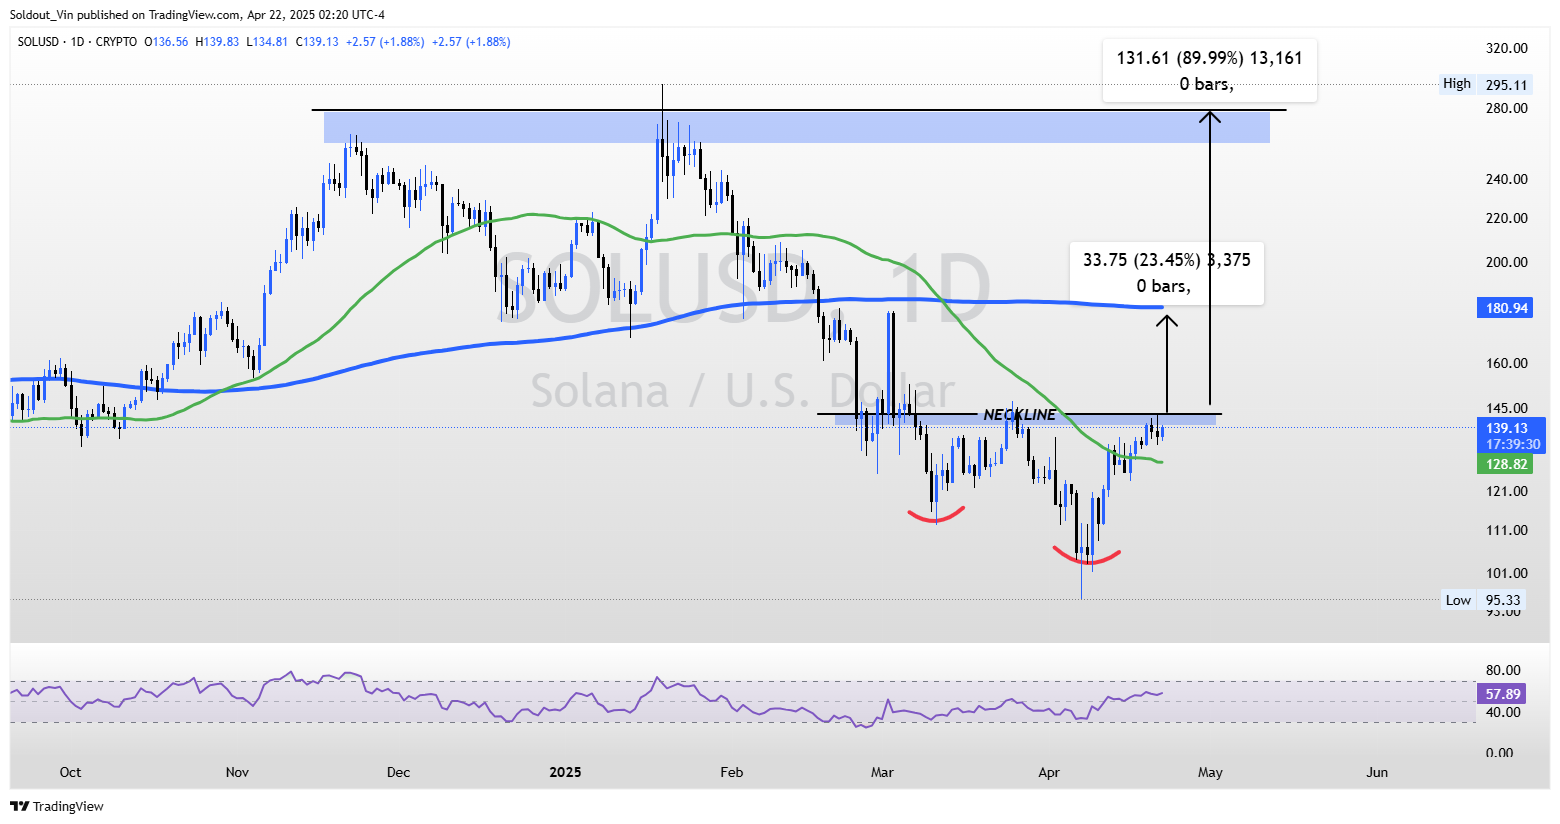The width and height of the screenshot is (1560, 824).
Task: Click the High 295.11 price marker
Action: [x=1485, y=85]
